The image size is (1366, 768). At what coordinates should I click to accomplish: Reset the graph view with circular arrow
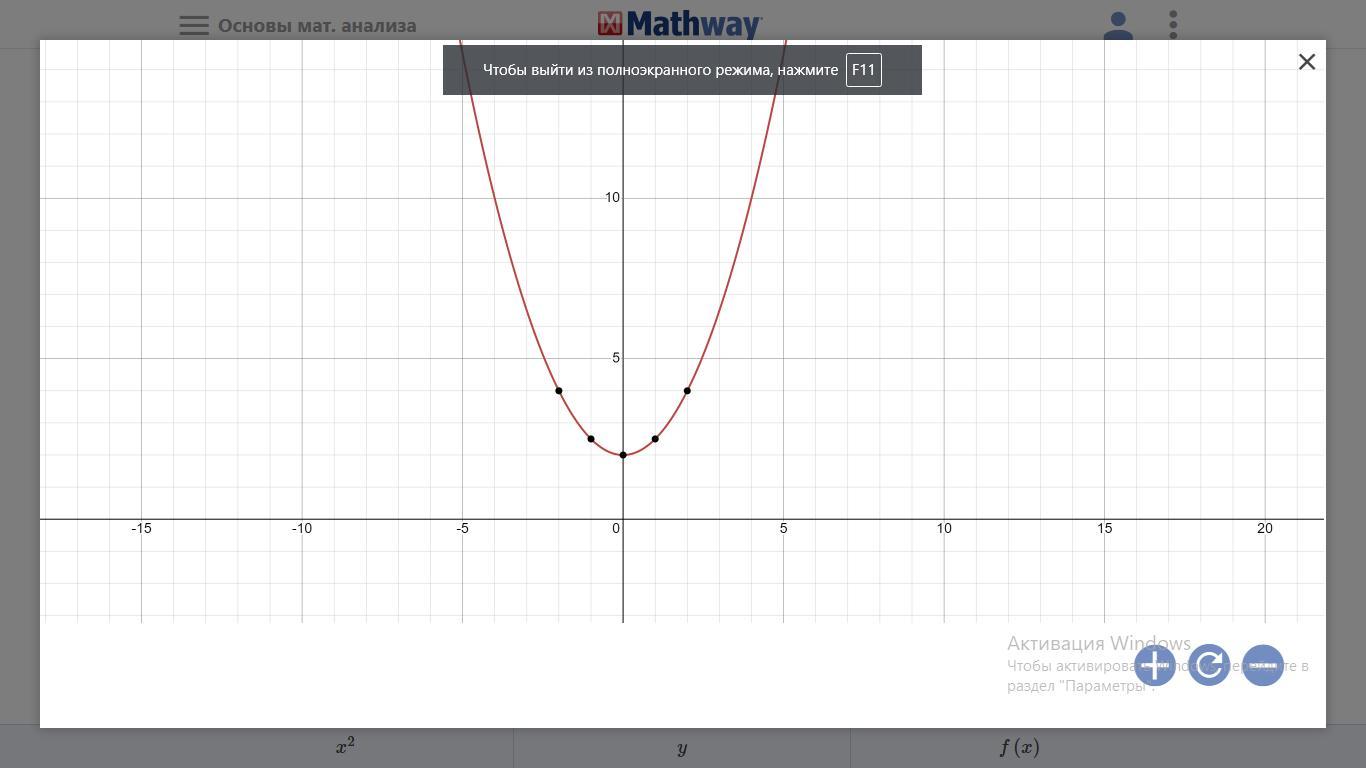1209,665
